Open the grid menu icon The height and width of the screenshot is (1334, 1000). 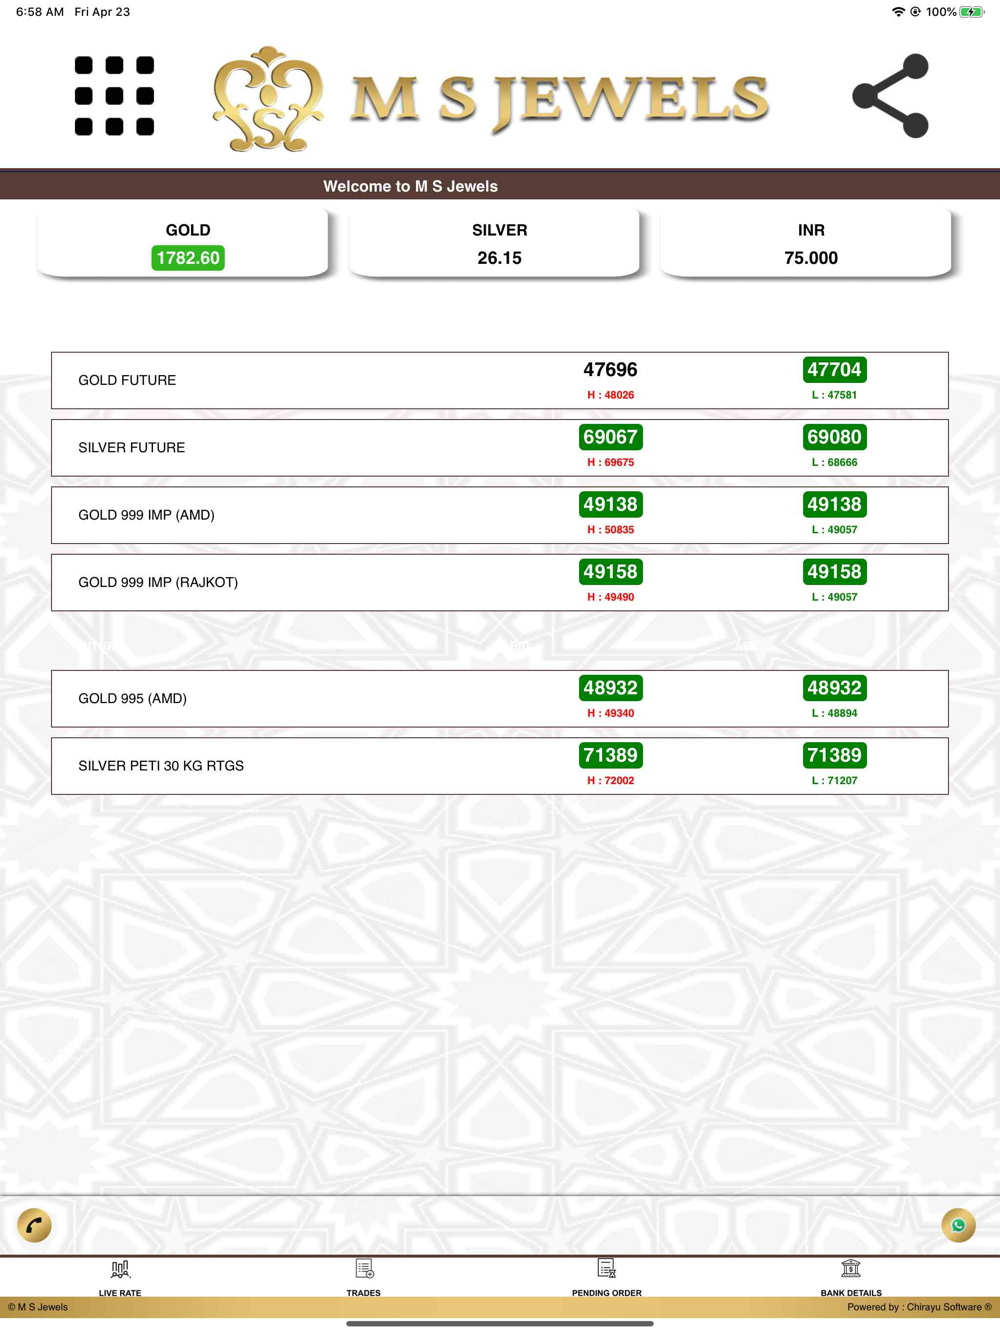click(114, 96)
